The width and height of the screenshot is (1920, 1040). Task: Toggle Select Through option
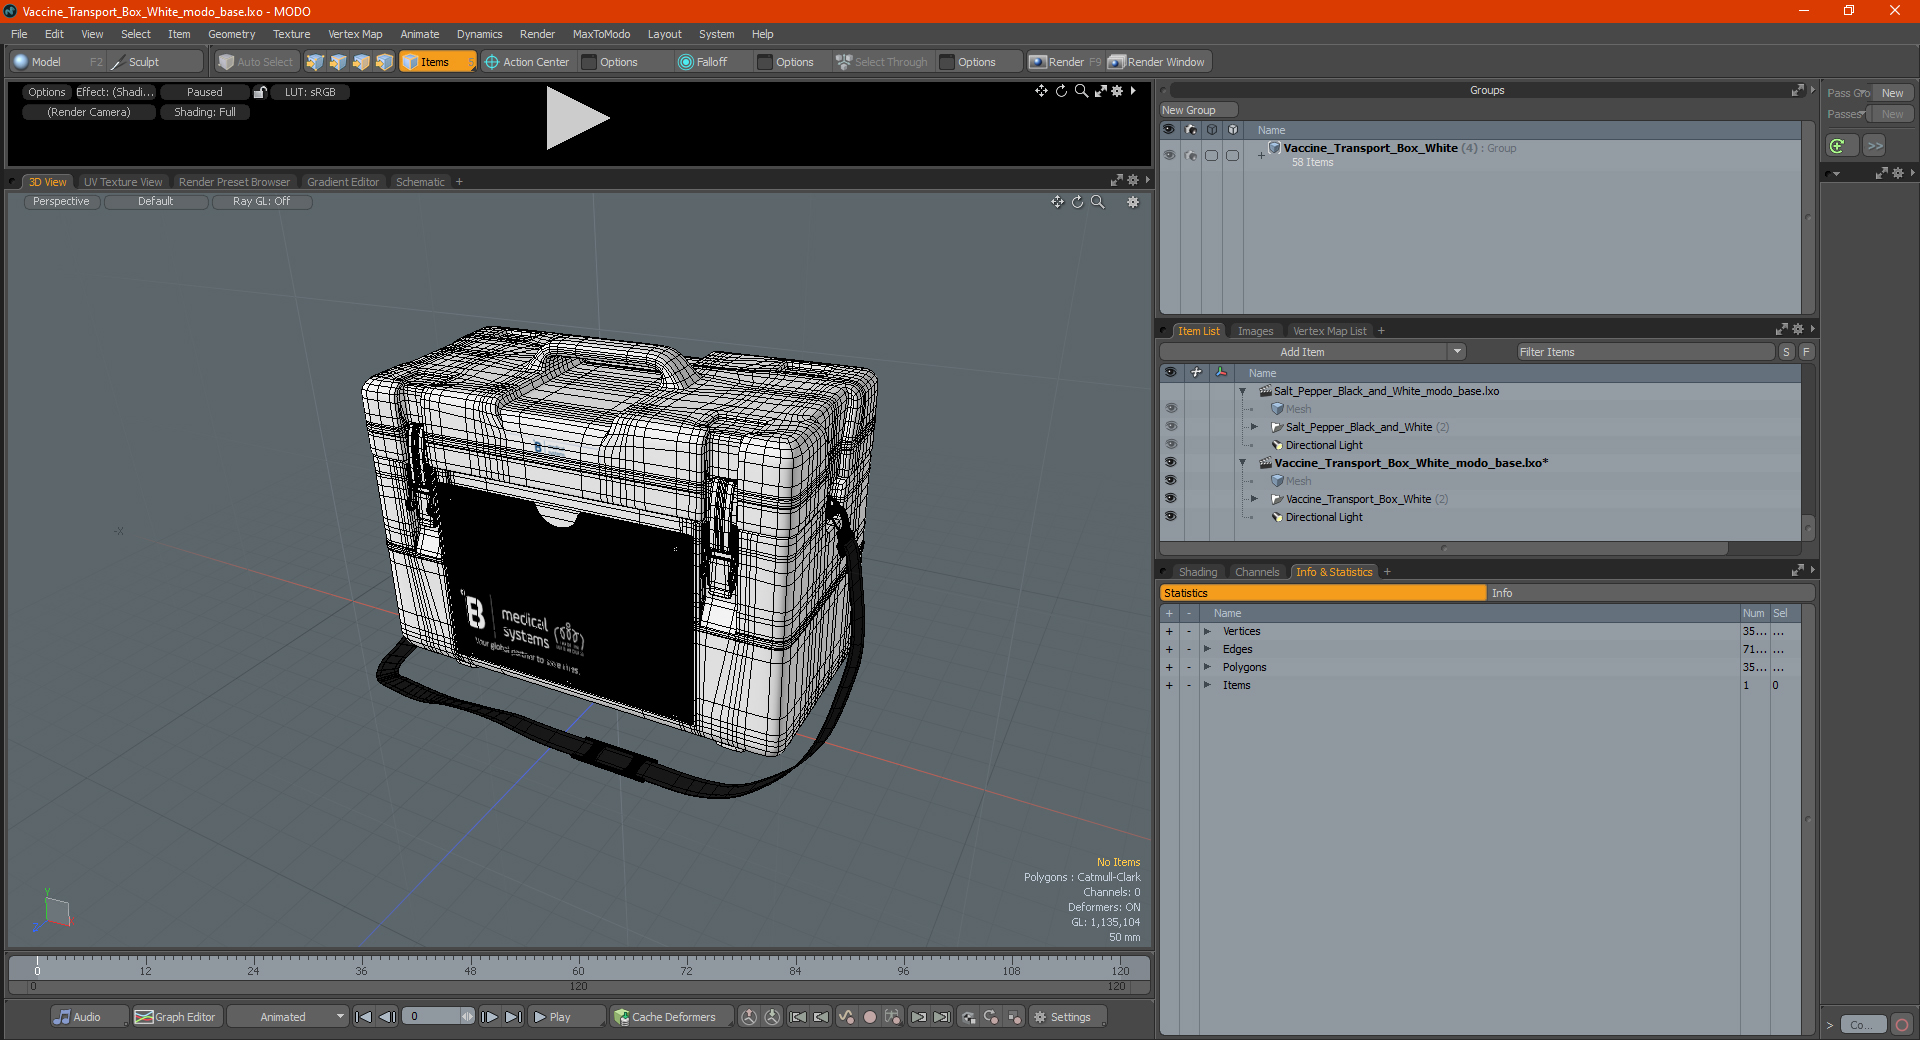(x=883, y=62)
